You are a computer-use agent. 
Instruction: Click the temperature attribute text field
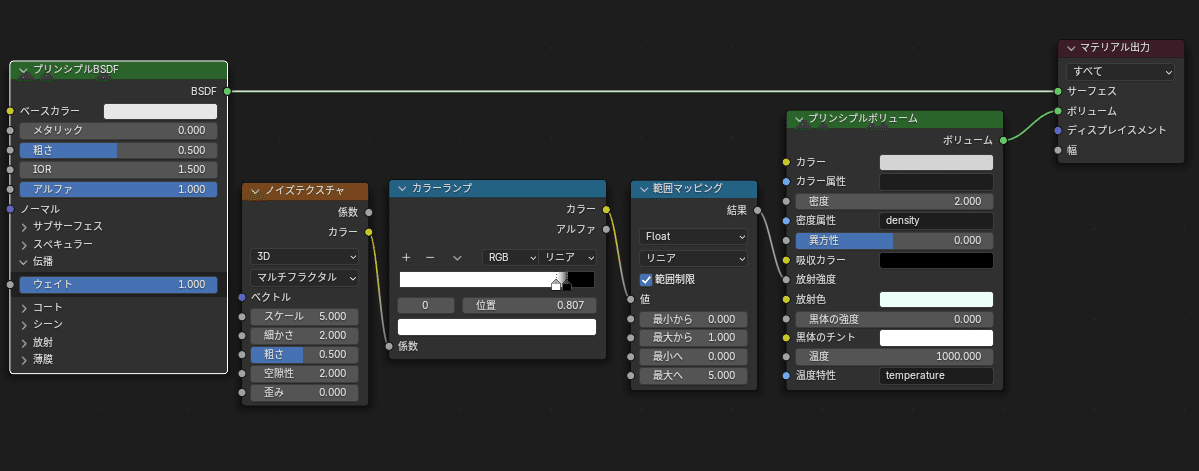click(x=937, y=376)
